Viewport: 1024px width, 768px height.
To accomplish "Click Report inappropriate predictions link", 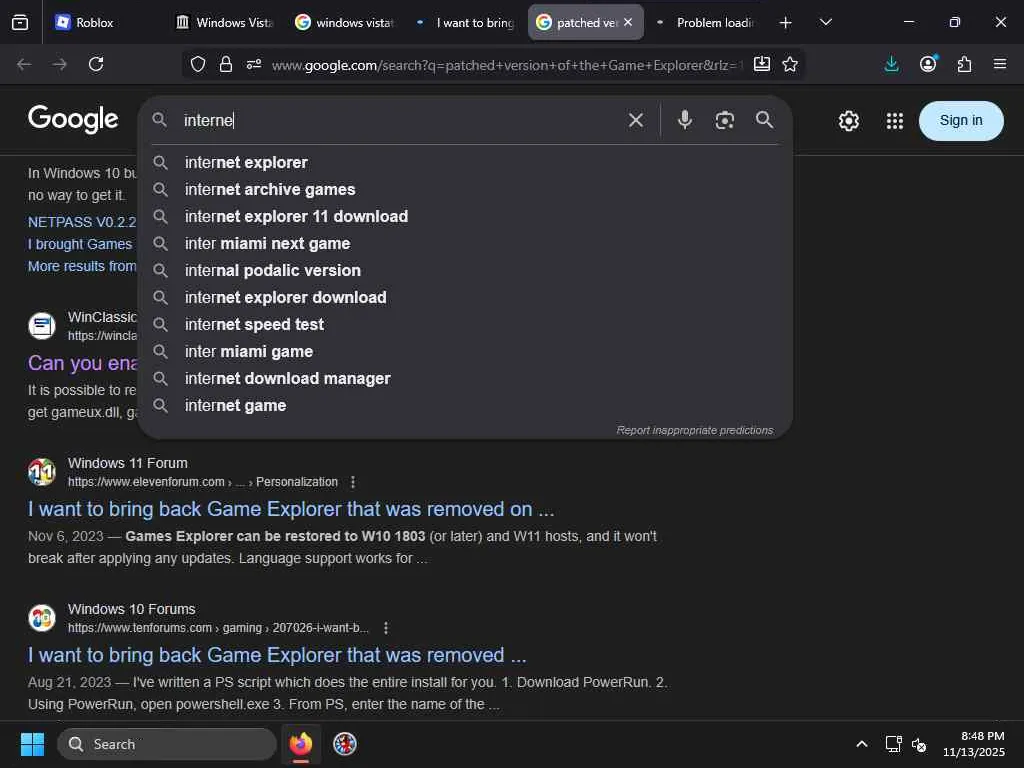I will (x=694, y=430).
